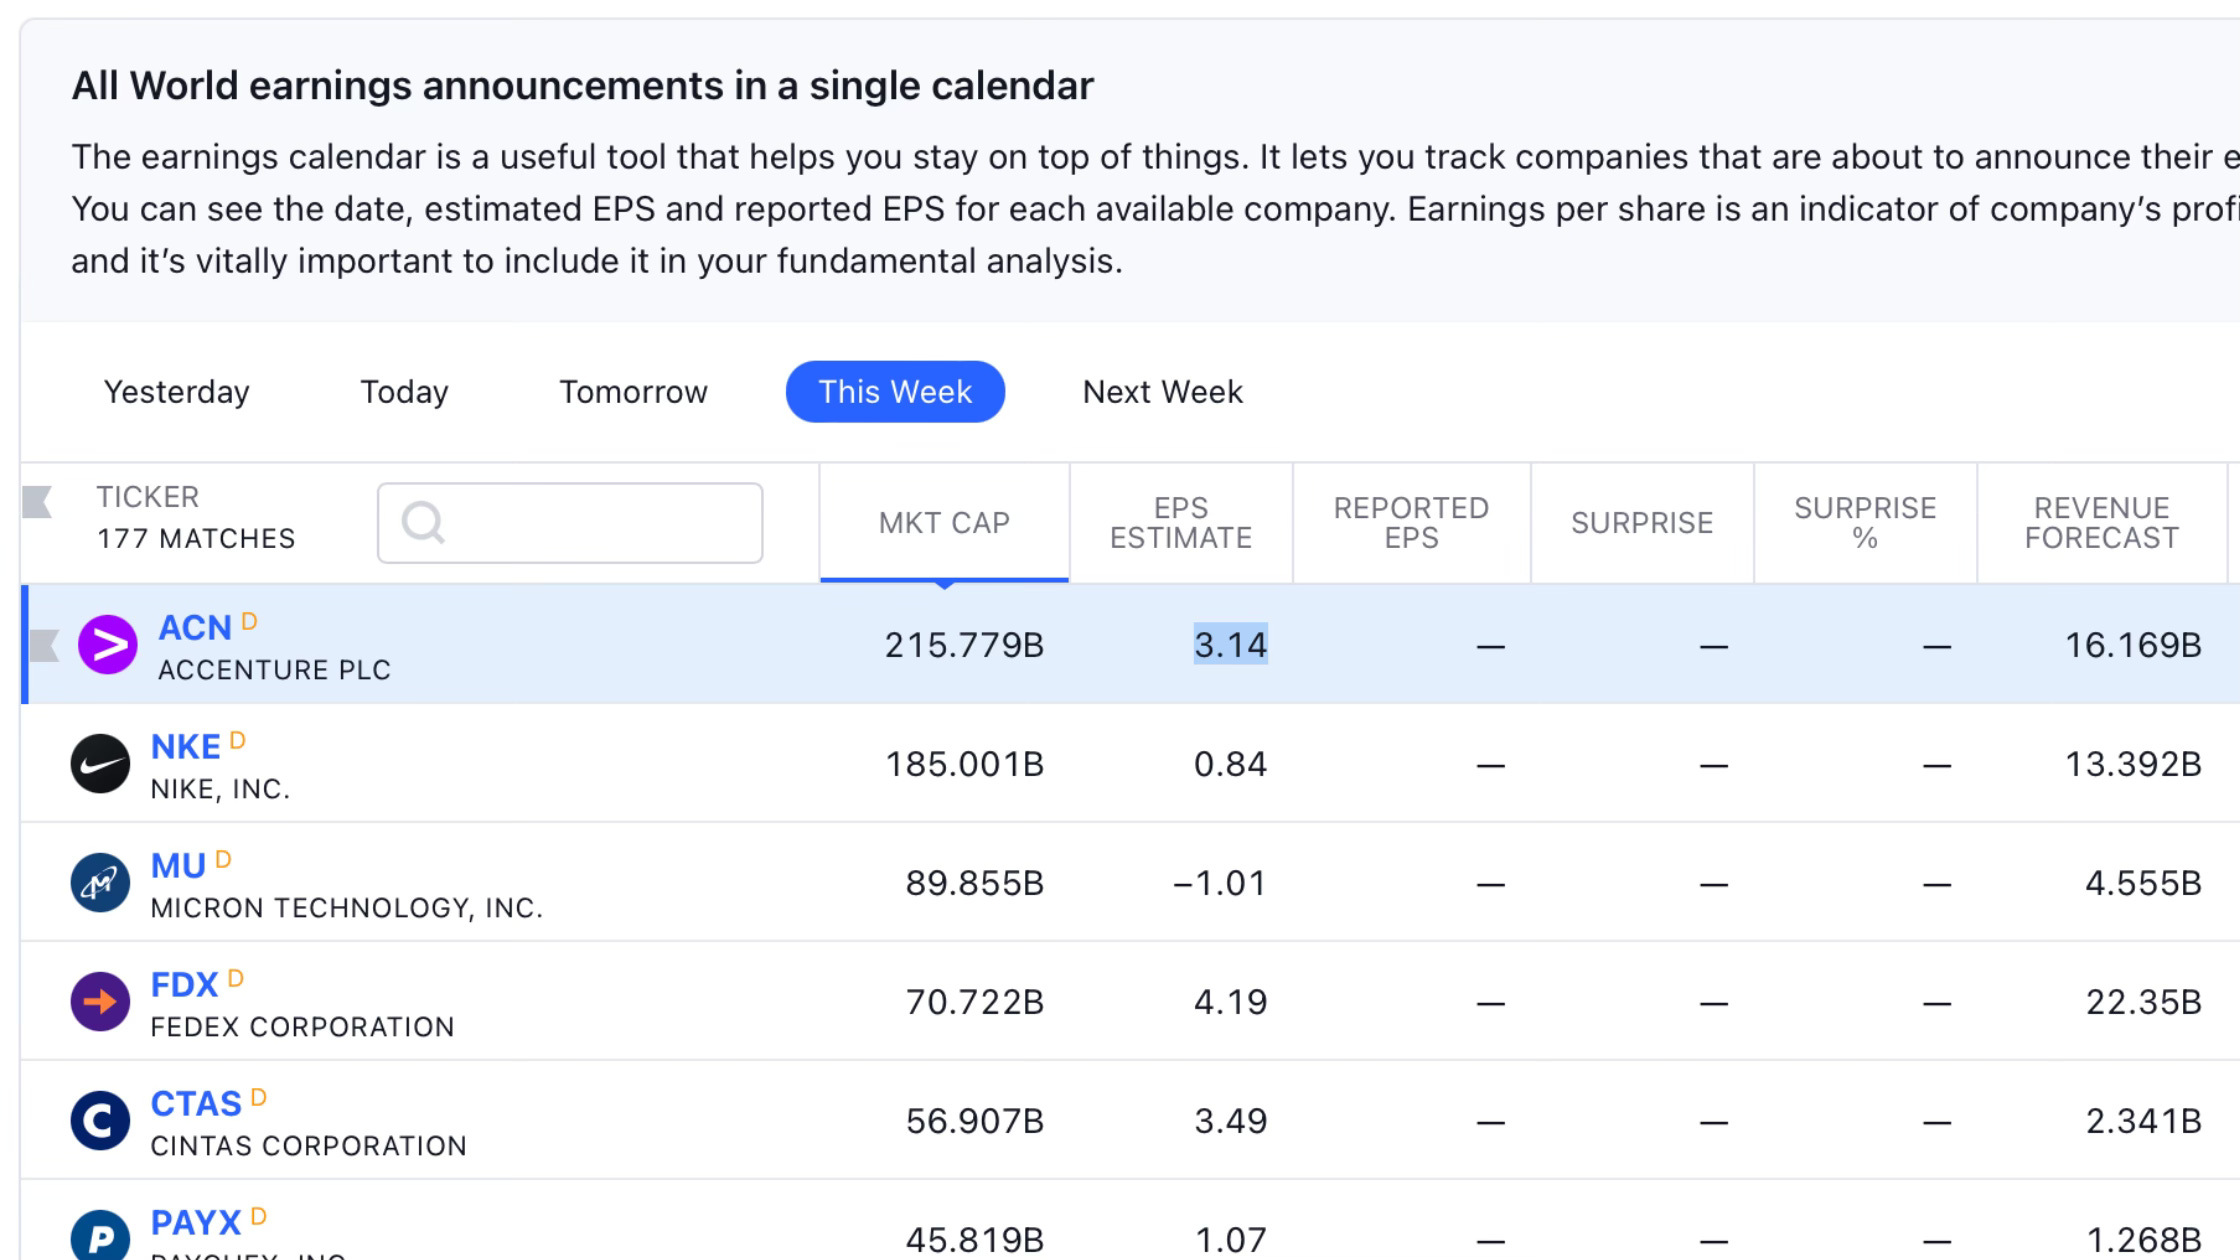Click the D delayed-data marker beside MU

click(224, 859)
